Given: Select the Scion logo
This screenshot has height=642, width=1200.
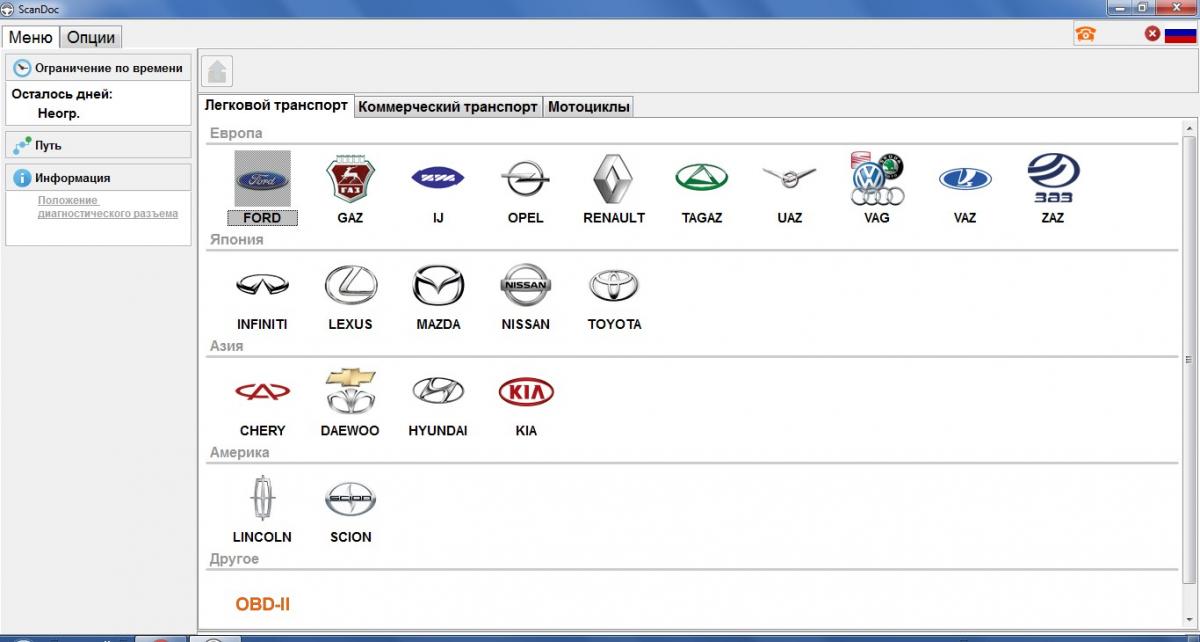Looking at the screenshot, I should [350, 498].
